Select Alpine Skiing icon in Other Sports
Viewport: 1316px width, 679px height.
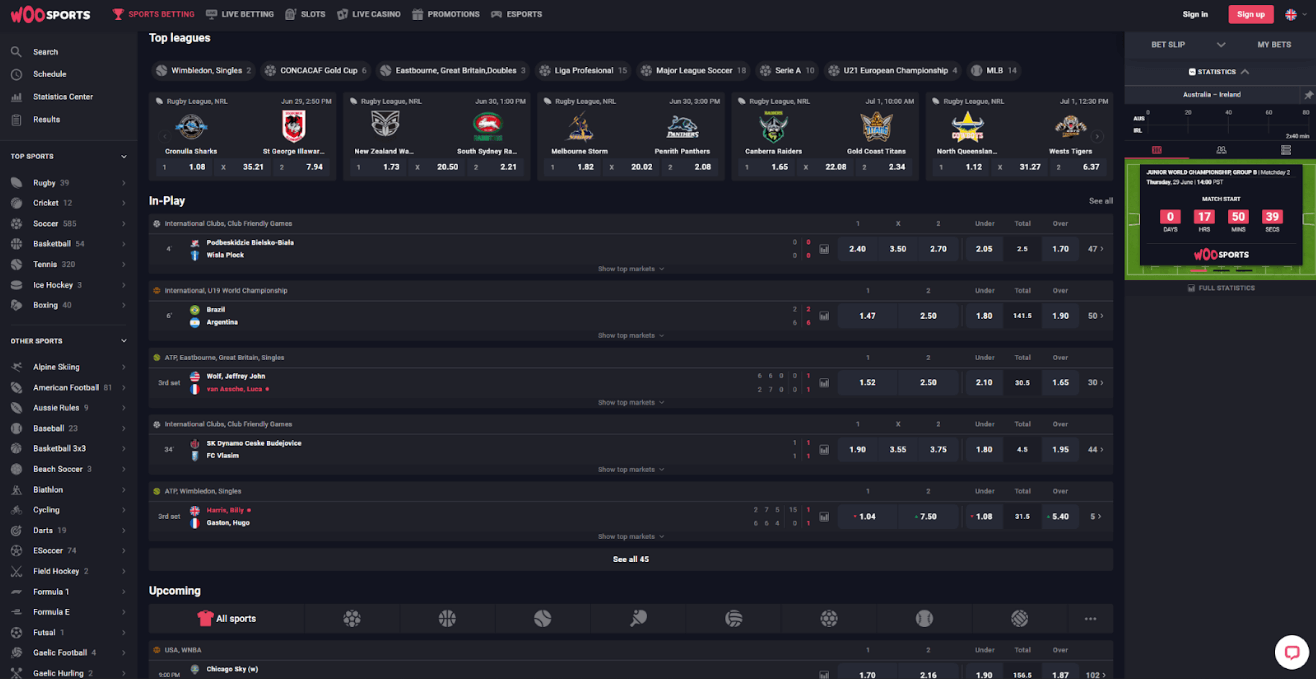click(16, 367)
